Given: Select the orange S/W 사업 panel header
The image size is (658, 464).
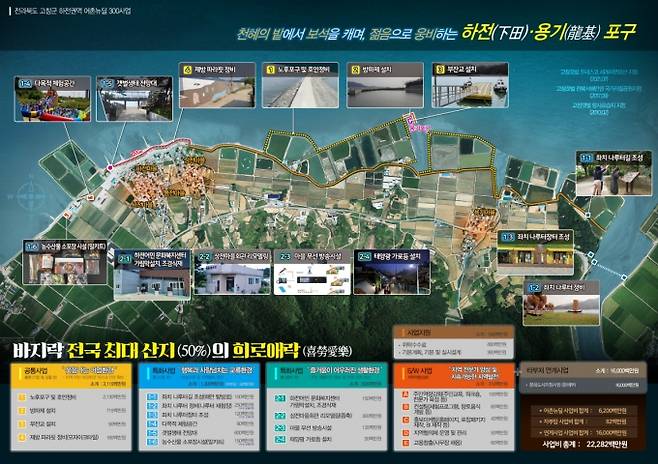Looking at the screenshot, I should pos(454,375).
